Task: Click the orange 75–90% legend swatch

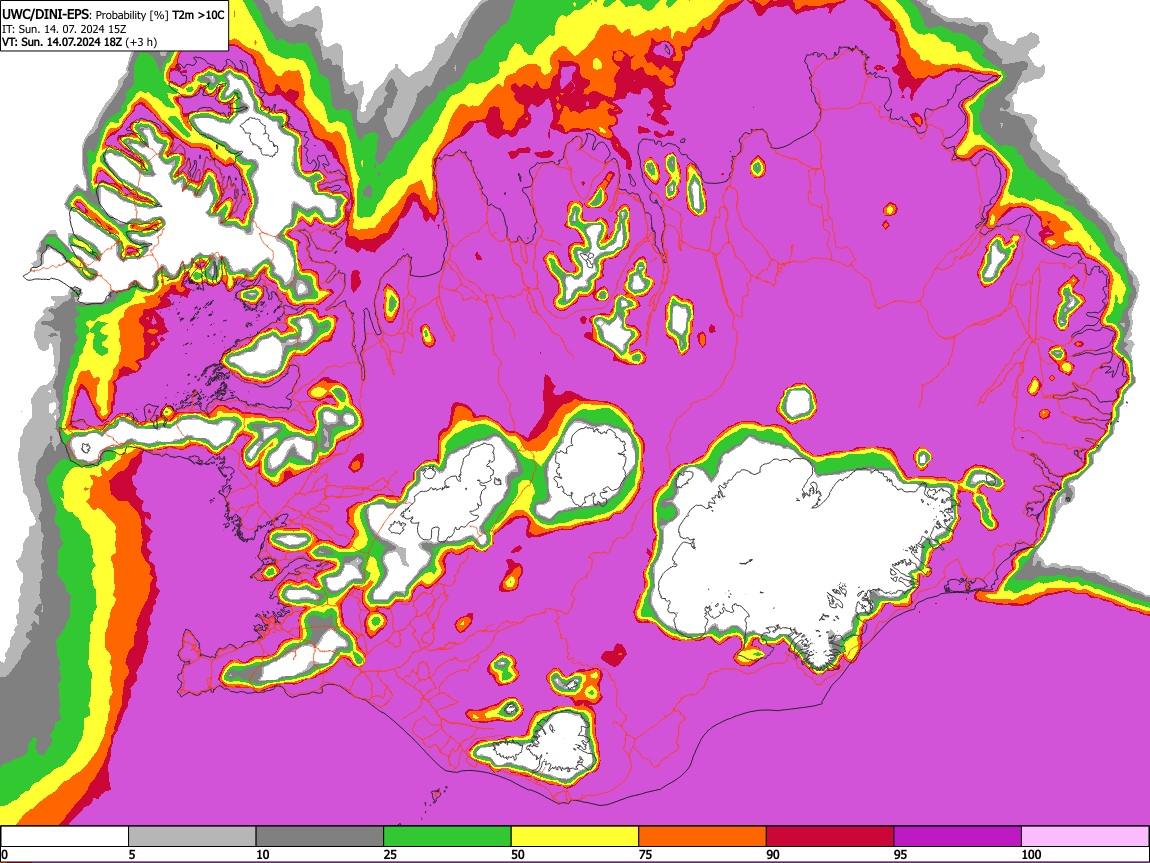Action: [x=703, y=836]
